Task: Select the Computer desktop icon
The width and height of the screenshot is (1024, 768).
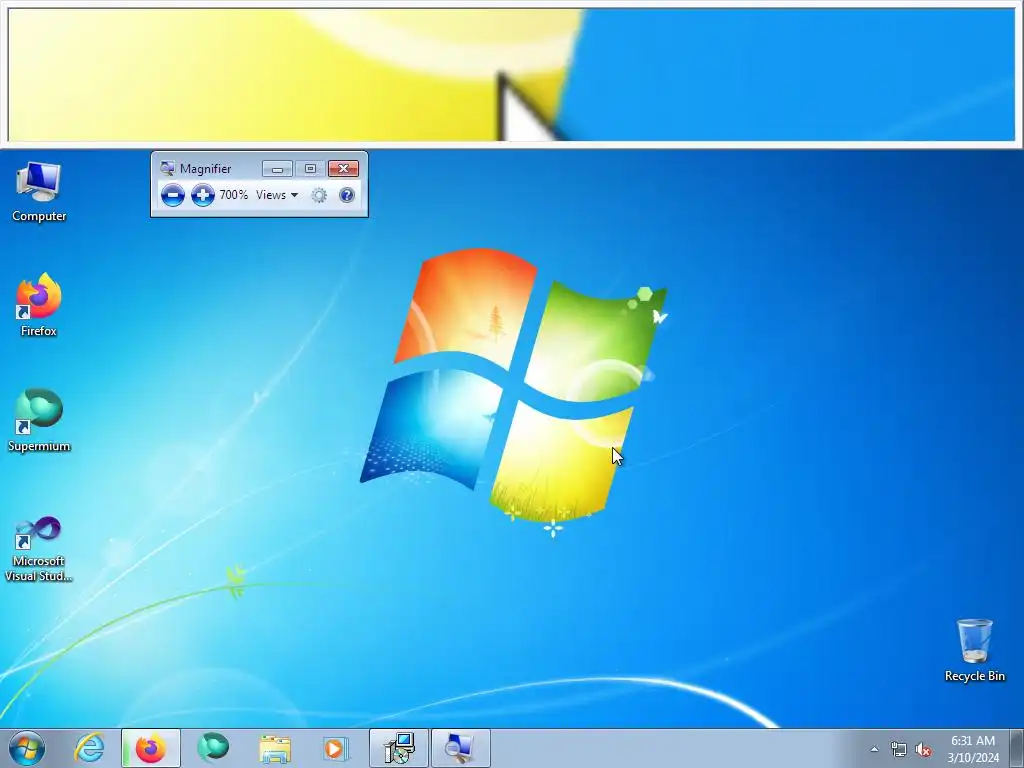Action: point(39,192)
